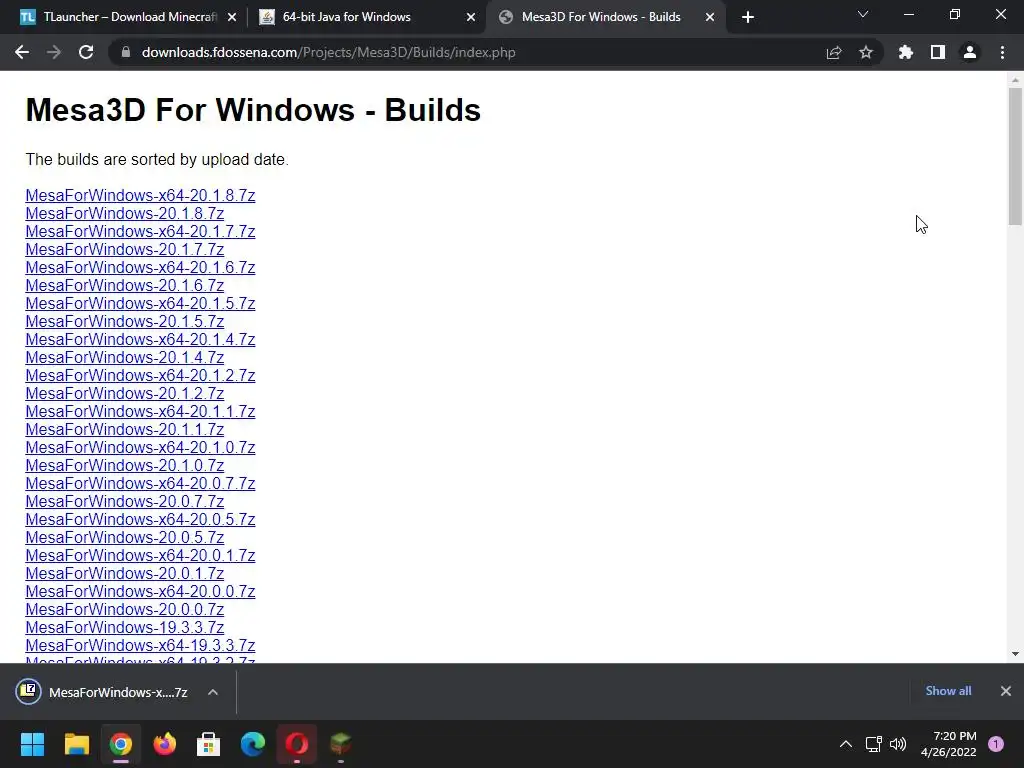Click the forward navigation arrow
The width and height of the screenshot is (1024, 768).
coord(54,52)
